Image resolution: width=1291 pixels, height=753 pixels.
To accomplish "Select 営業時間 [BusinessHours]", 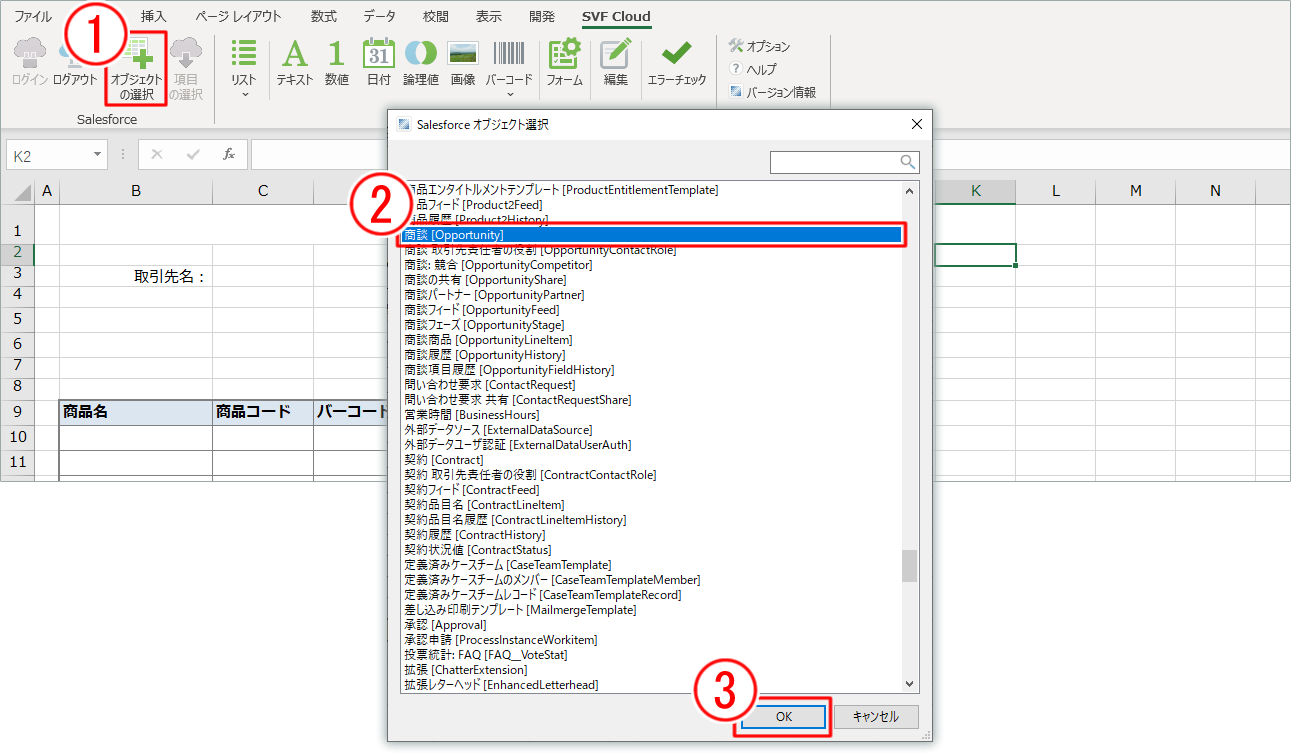I will [x=472, y=415].
